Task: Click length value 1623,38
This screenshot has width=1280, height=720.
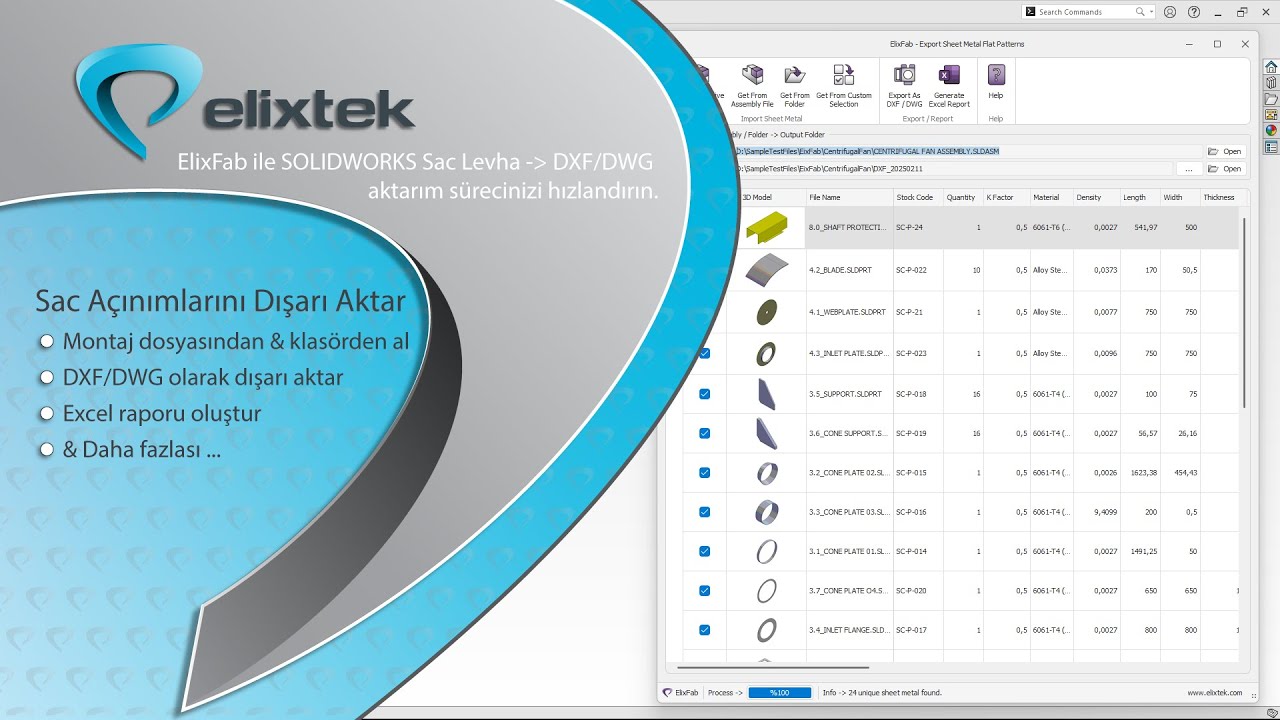Action: pos(1141,472)
